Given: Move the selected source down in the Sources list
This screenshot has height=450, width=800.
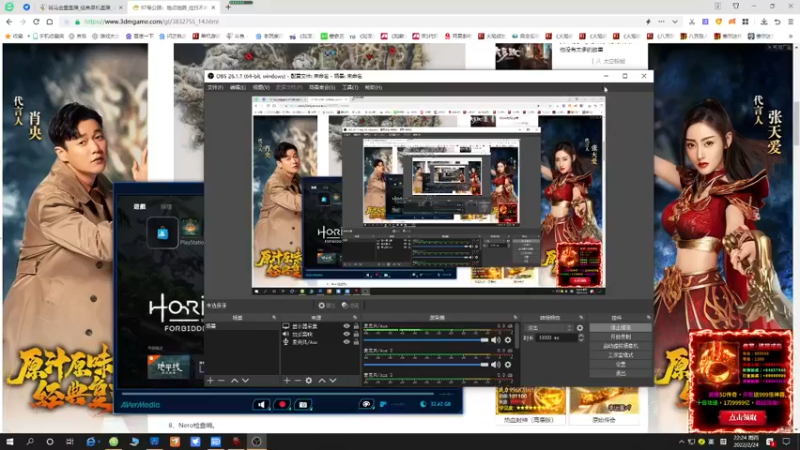Looking at the screenshot, I should (333, 381).
